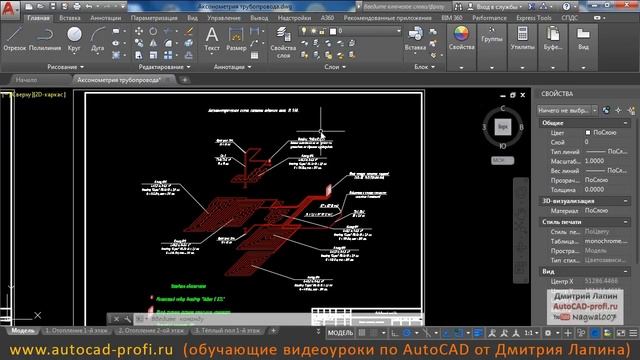Click the New file icon
This screenshot has width=640, height=360.
tap(29, 7)
